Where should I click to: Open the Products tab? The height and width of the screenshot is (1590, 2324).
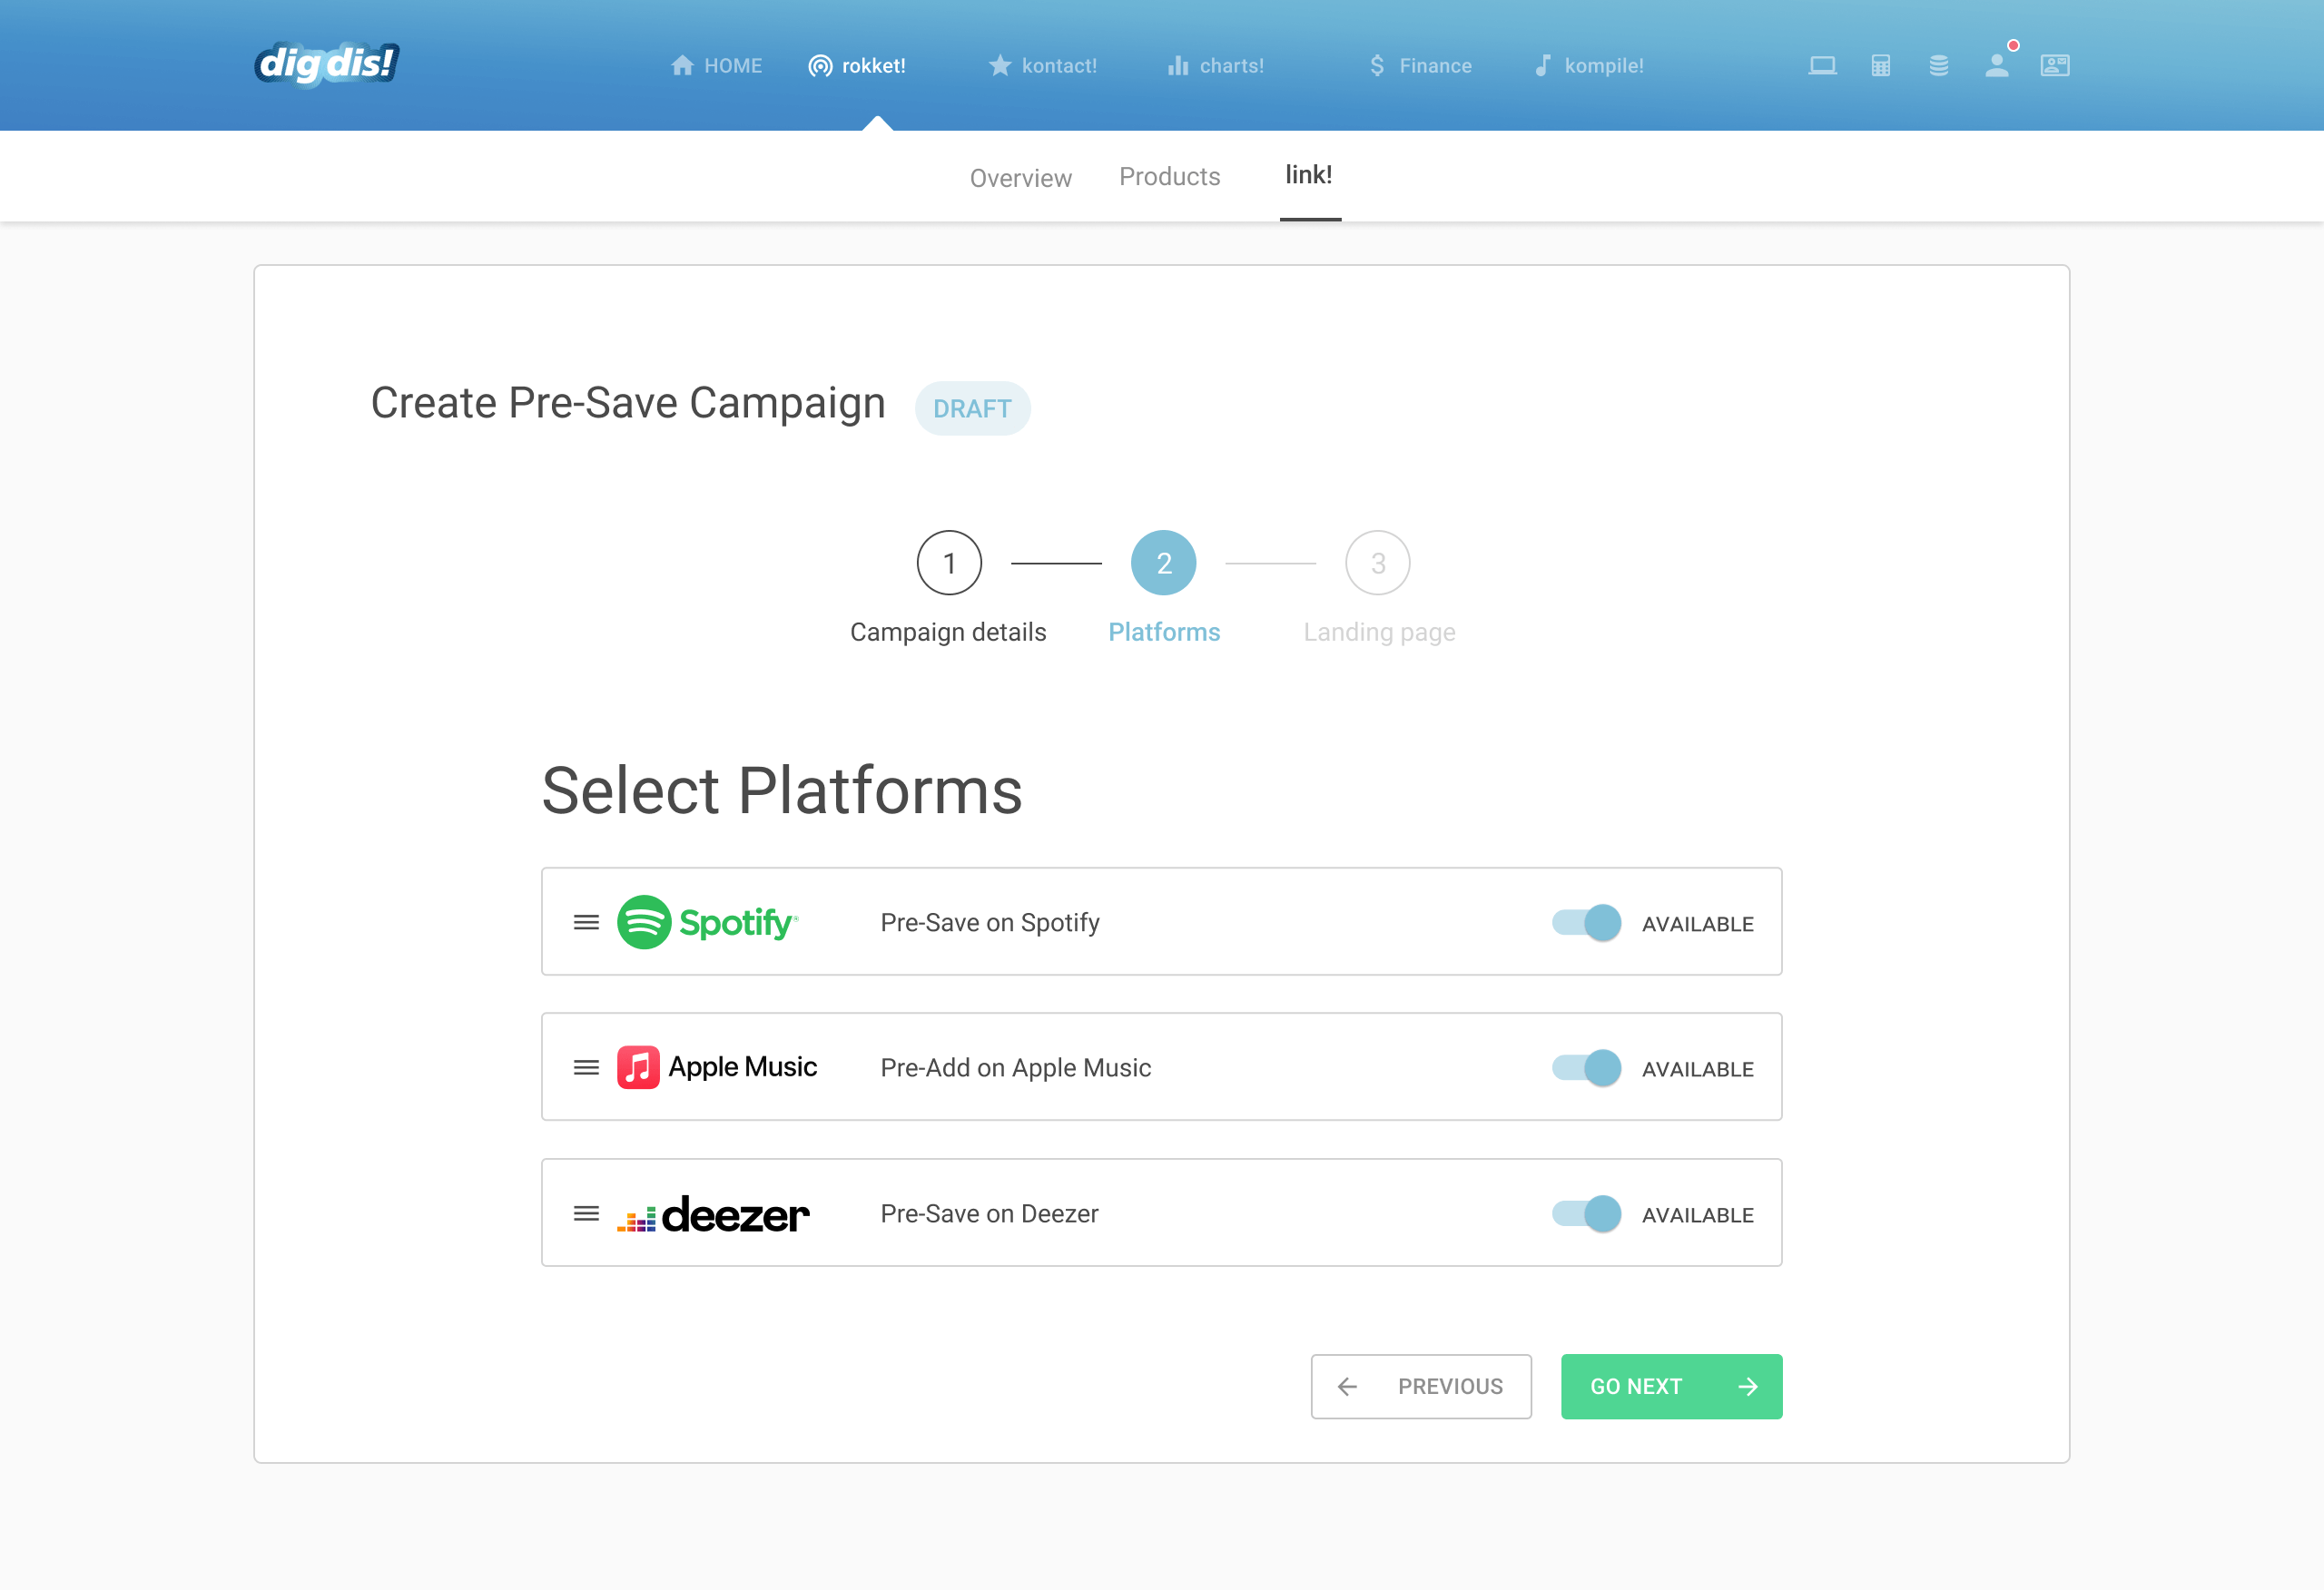click(1170, 176)
